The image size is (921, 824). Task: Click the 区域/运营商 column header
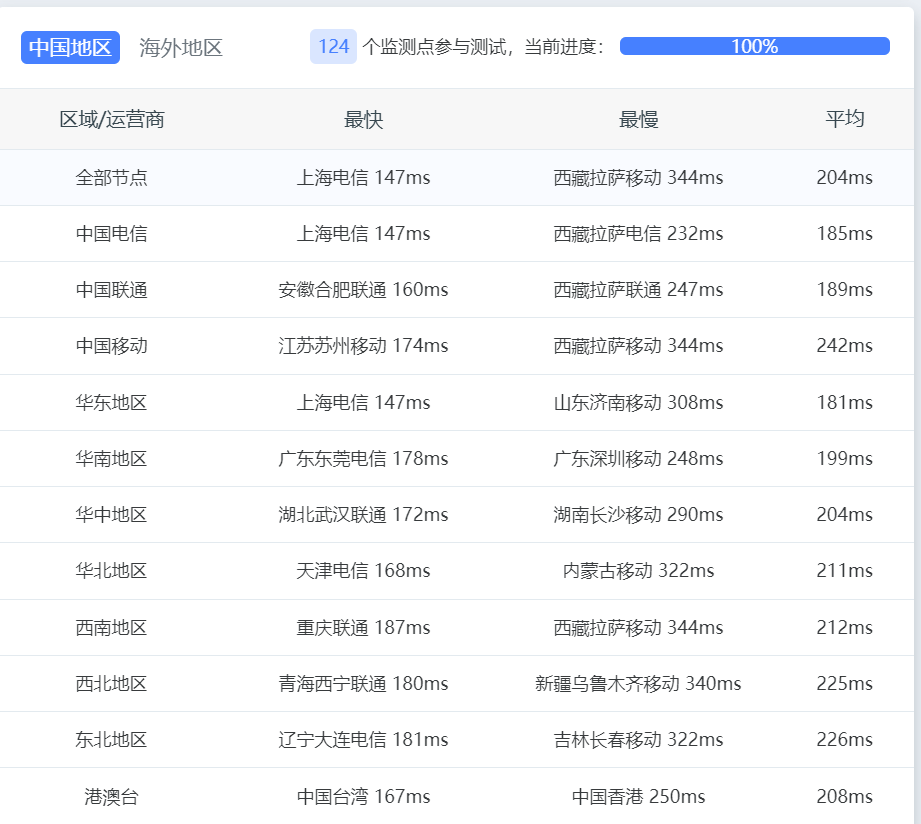(112, 120)
